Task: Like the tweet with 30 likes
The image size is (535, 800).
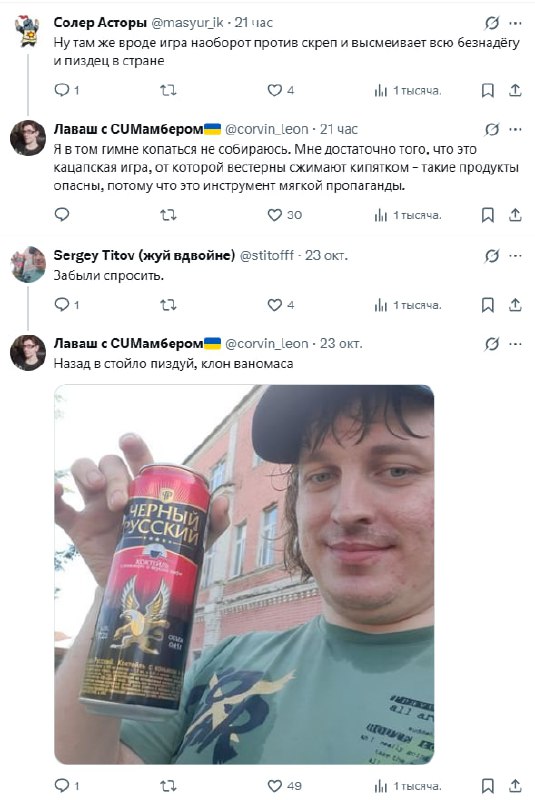Action: coord(274,215)
